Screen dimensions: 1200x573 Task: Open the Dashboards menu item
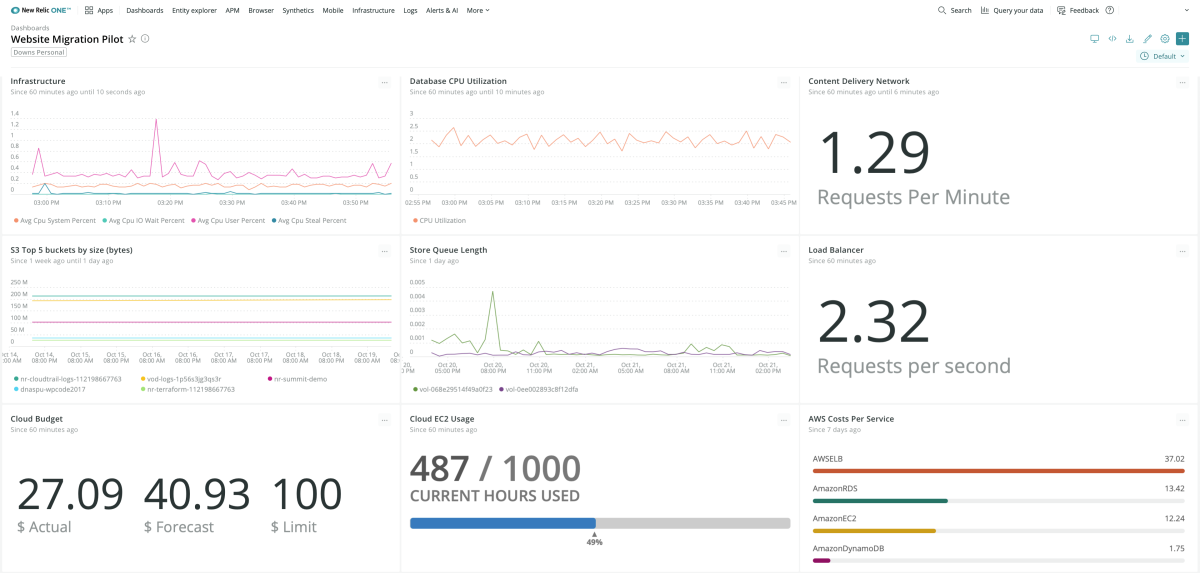145,10
